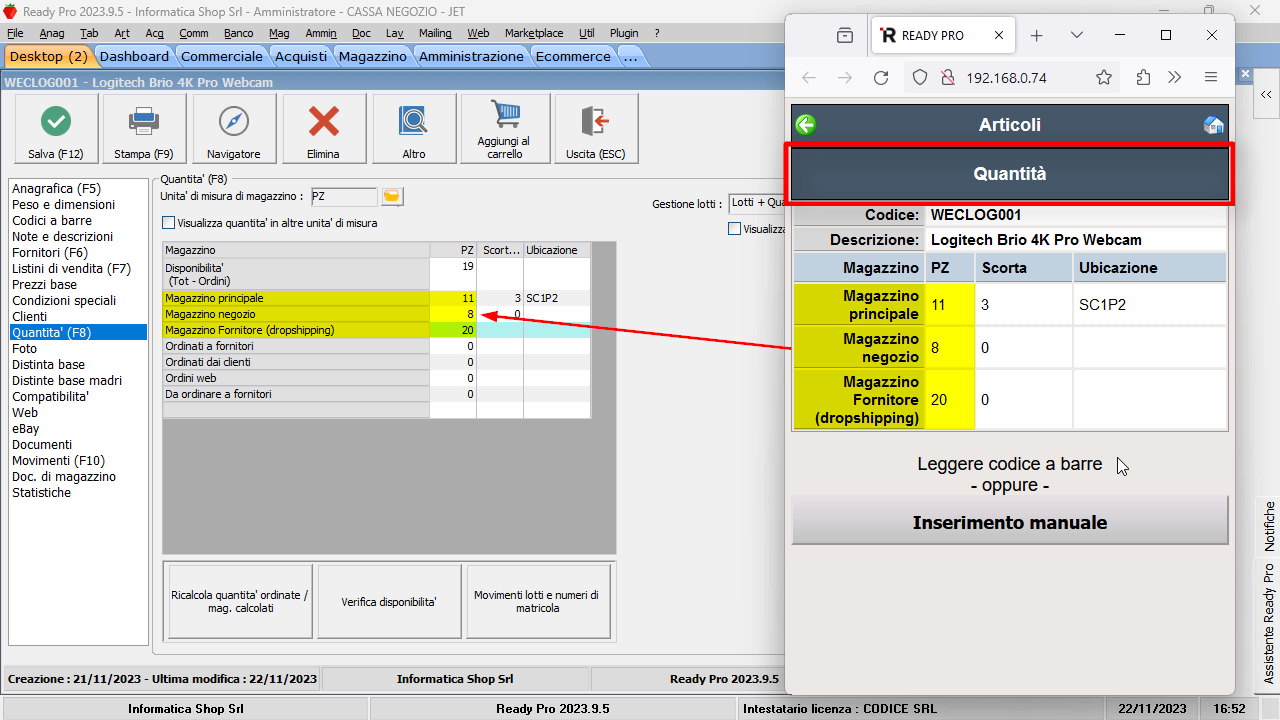Click Magazzino Fornitore (dropshipping) desktop row
The image size is (1280, 720).
376,330
